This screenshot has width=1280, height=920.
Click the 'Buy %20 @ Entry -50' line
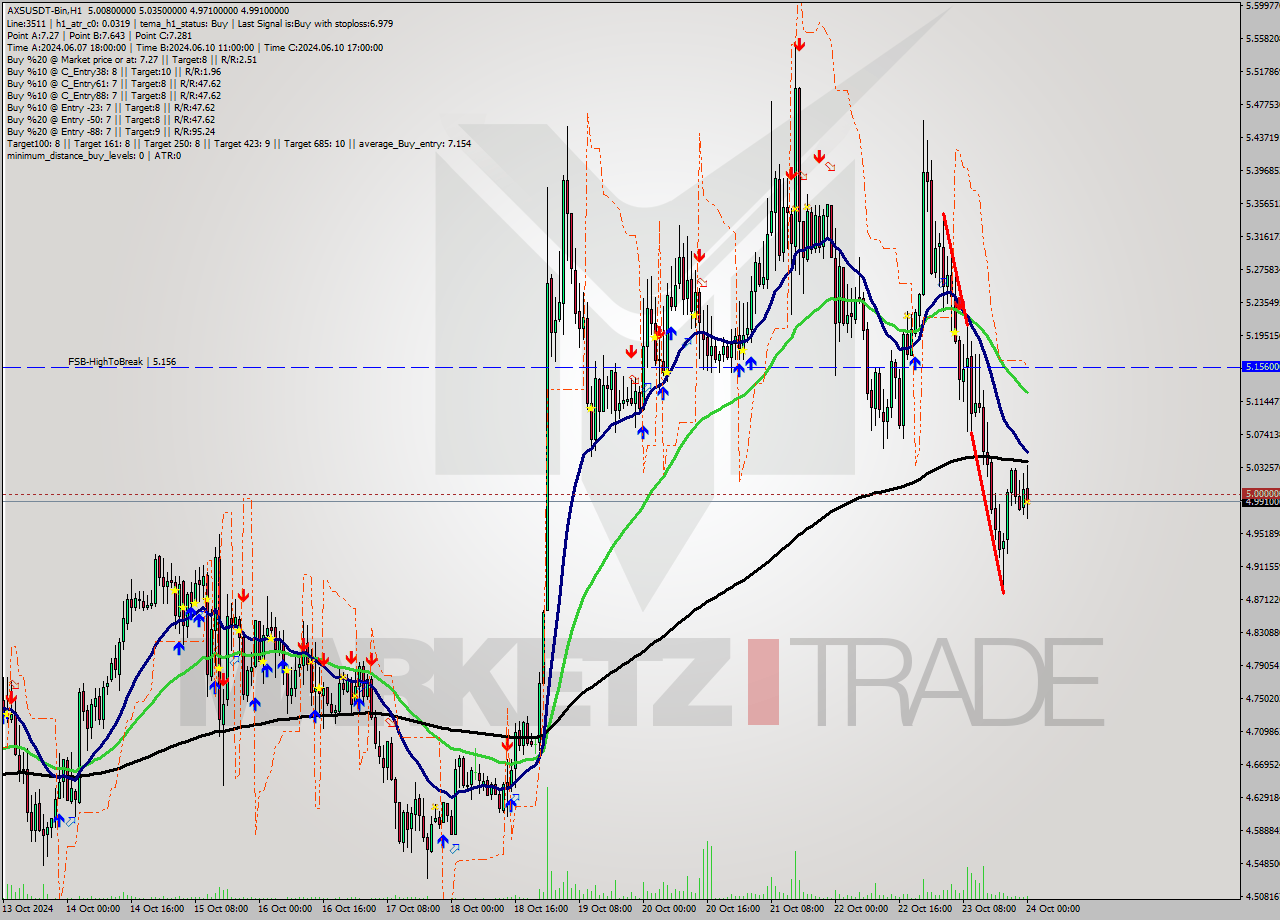click(x=110, y=120)
